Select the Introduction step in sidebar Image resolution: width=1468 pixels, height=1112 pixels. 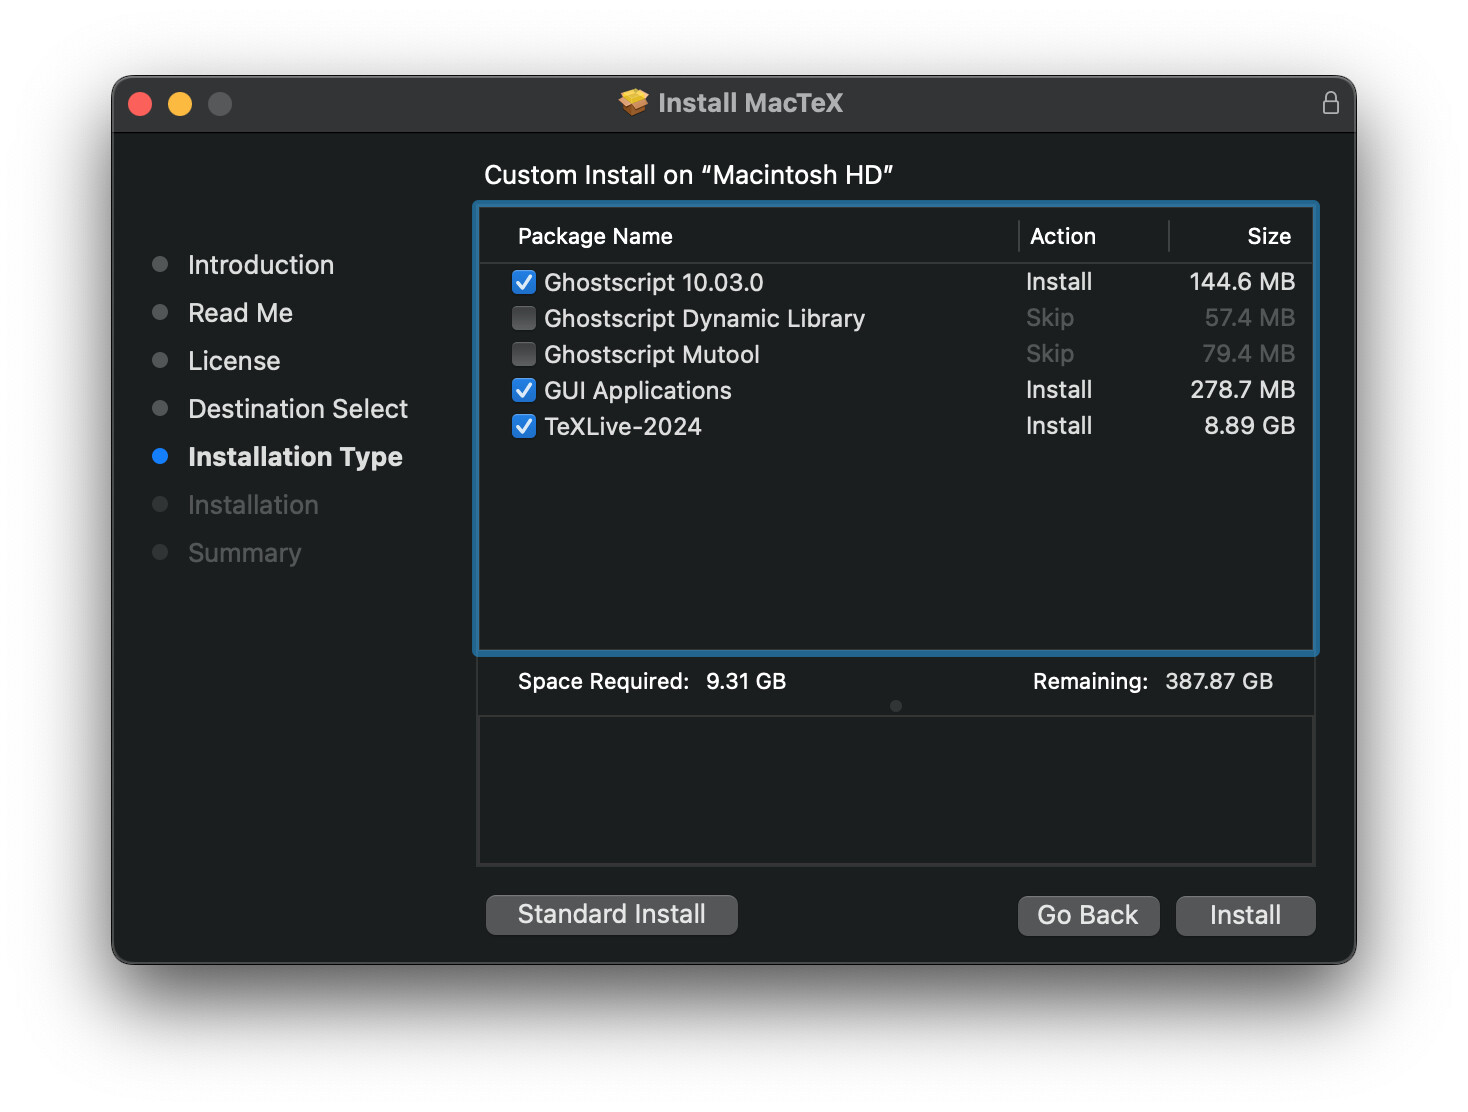pos(261,265)
